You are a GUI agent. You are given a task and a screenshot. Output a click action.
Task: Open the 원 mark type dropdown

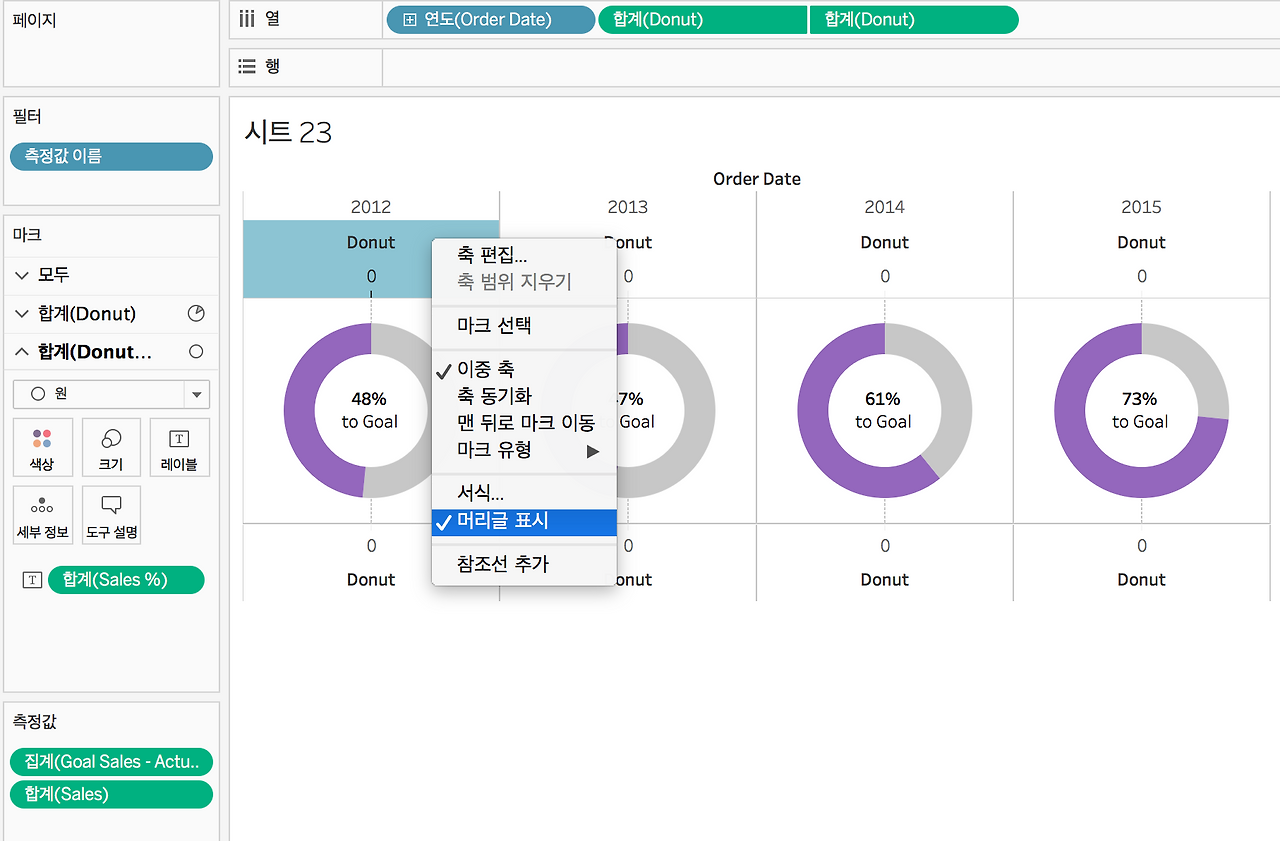pos(111,394)
